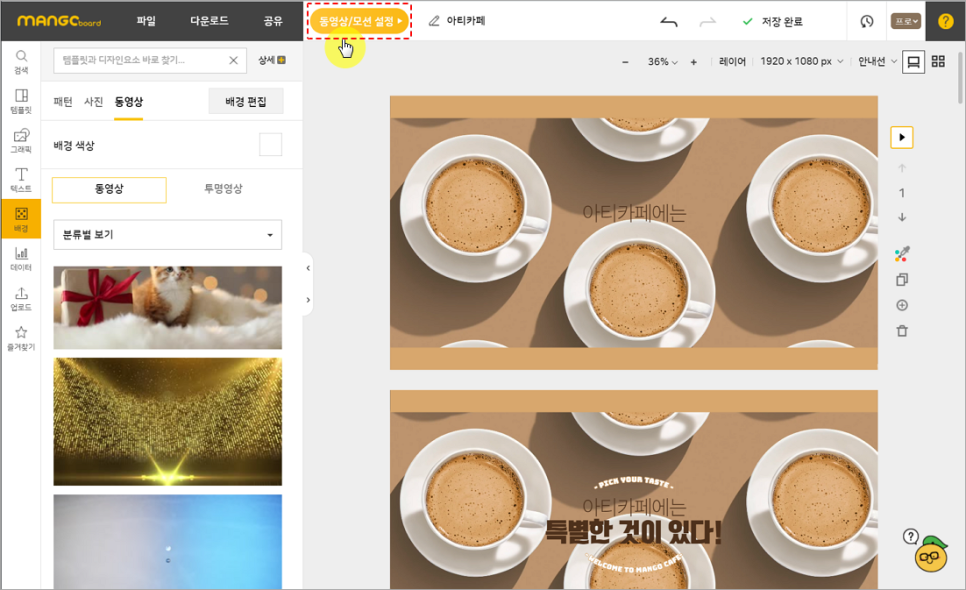The image size is (966, 590).
Task: Open the 공유 menu
Action: 273,21
